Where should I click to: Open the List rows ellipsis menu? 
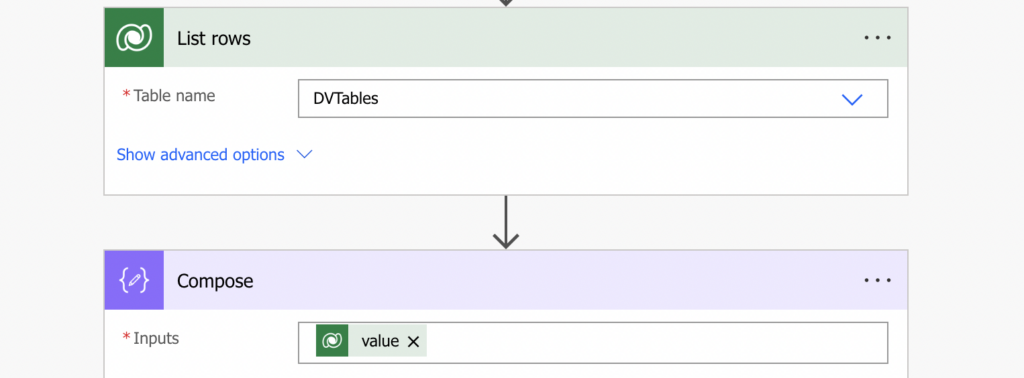coord(877,38)
